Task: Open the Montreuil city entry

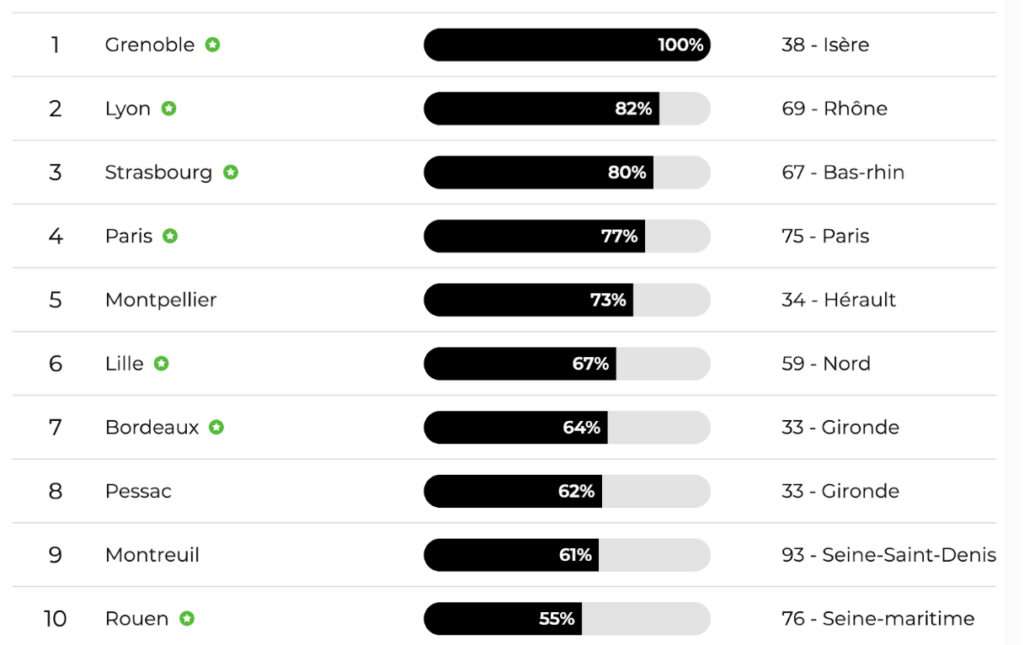Action: (x=152, y=555)
